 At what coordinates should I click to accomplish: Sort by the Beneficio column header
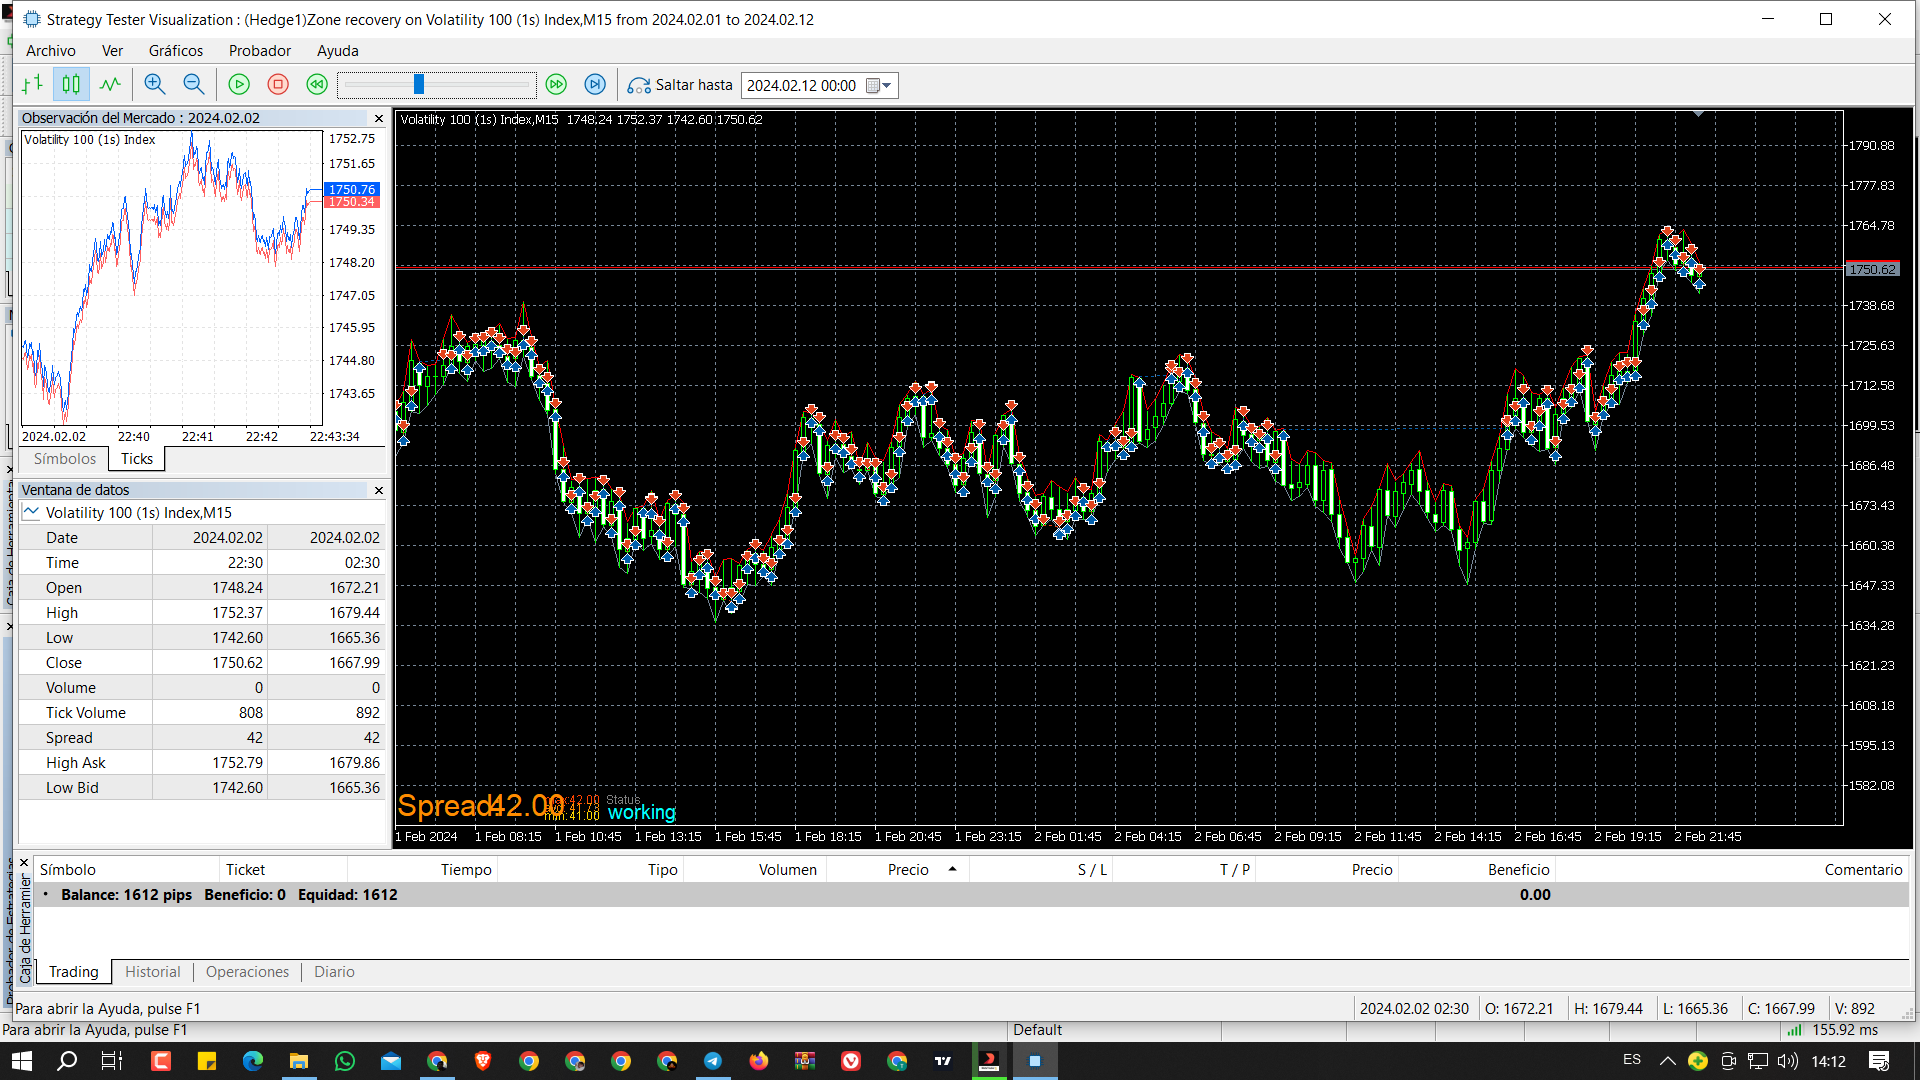coord(1477,870)
